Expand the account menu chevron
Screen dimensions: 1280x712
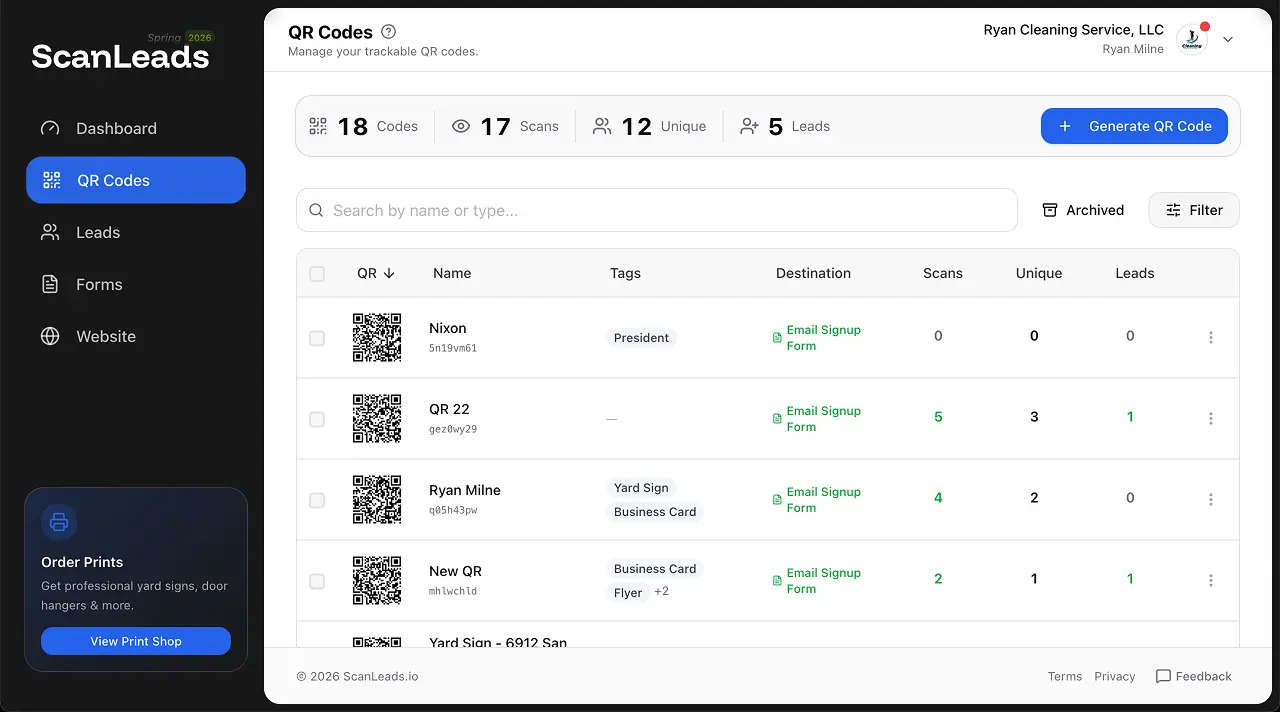[1226, 39]
